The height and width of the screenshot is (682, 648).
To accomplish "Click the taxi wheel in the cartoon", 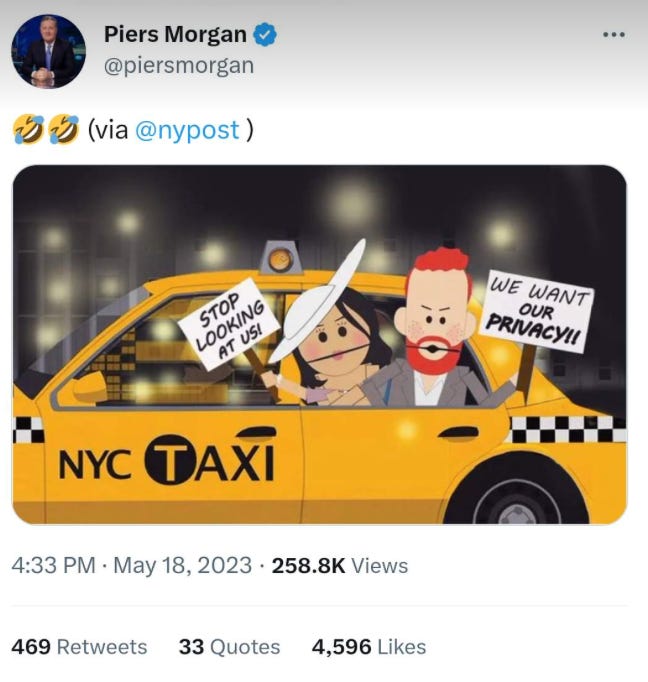I will click(x=516, y=495).
